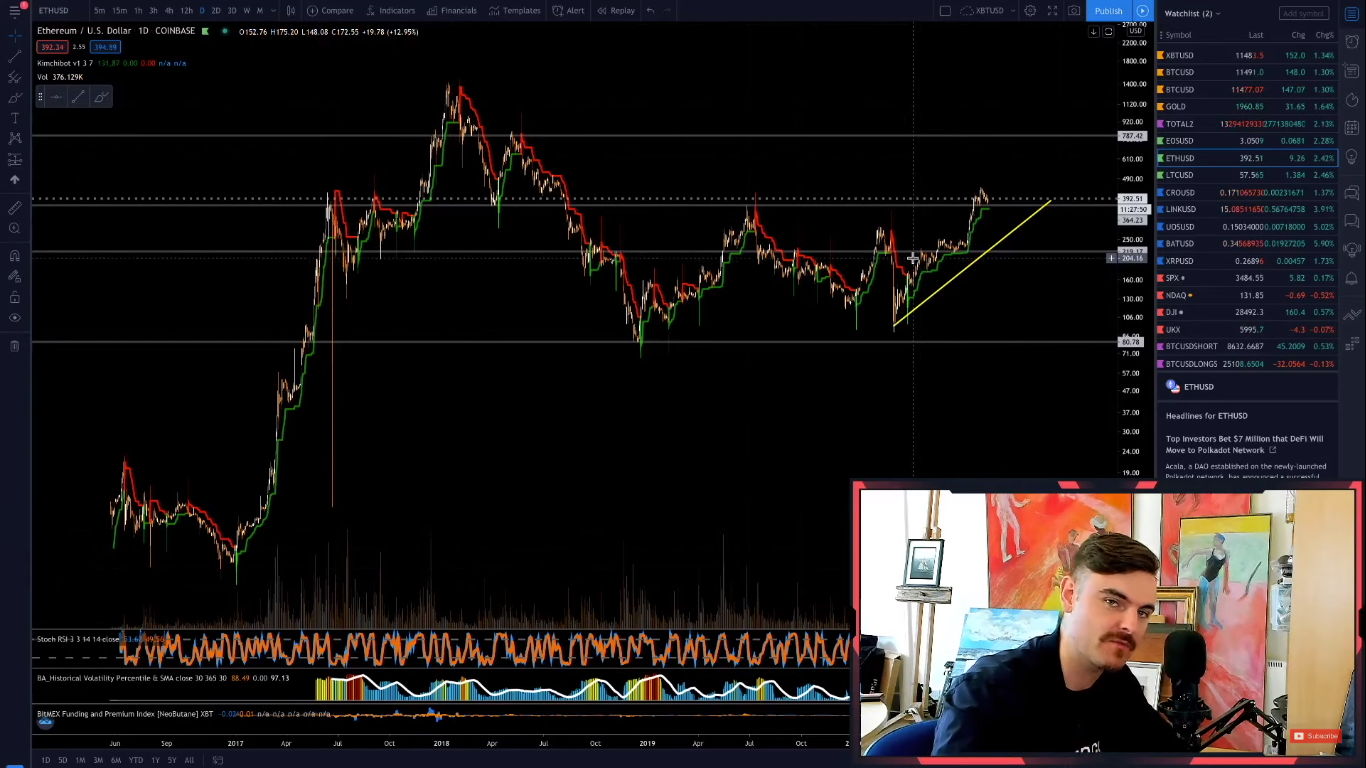Sort watchlist by Chg% column header

[1324, 35]
